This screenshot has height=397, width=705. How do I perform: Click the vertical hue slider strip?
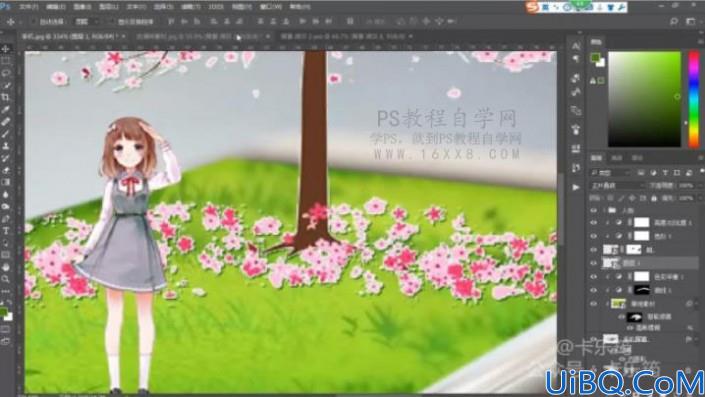694,99
